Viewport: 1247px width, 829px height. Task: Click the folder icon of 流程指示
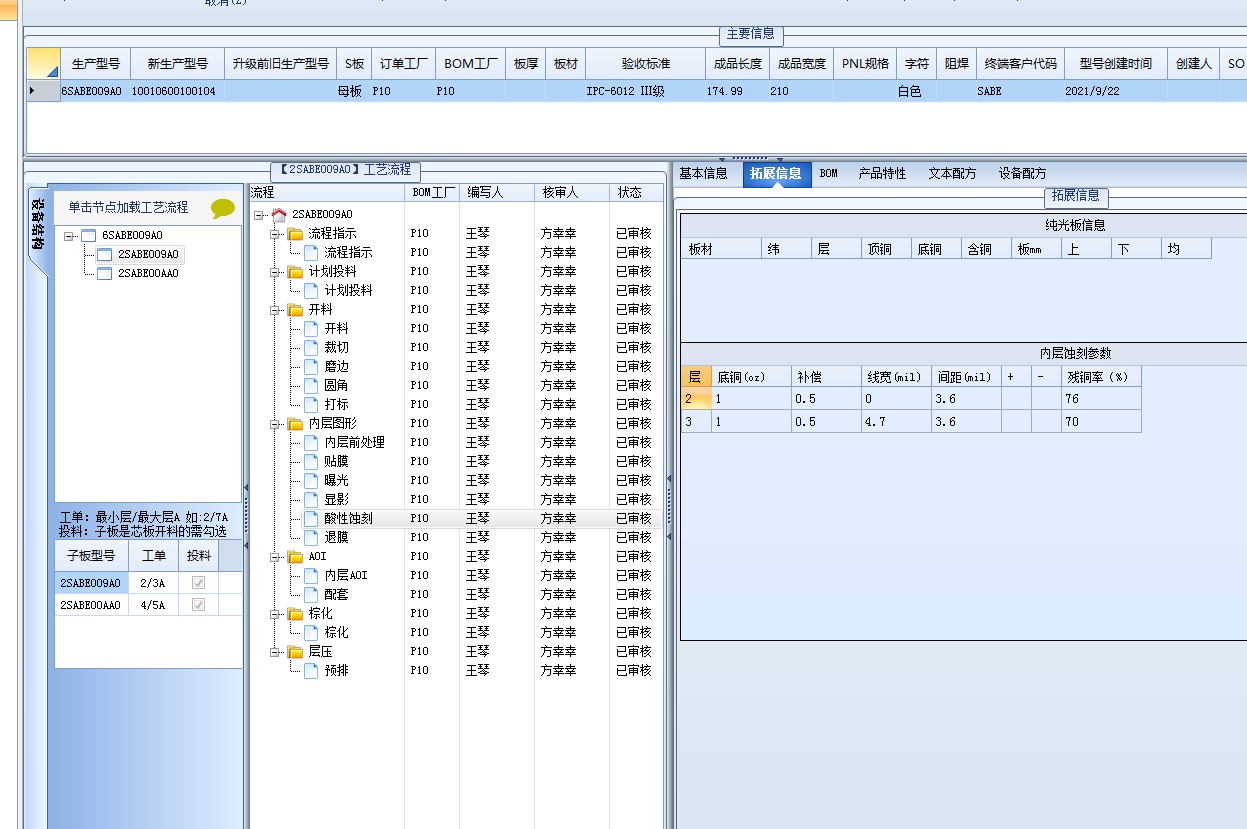(x=295, y=233)
